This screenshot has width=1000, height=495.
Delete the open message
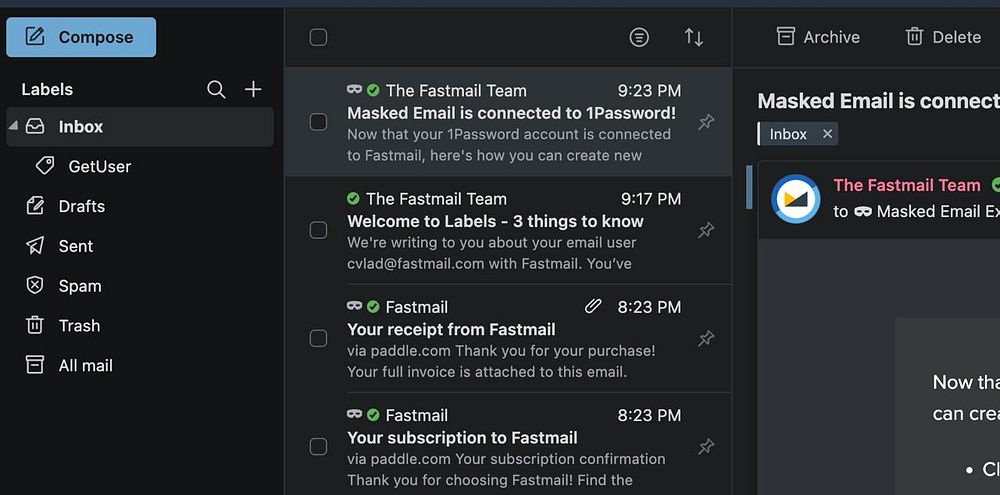pos(943,37)
